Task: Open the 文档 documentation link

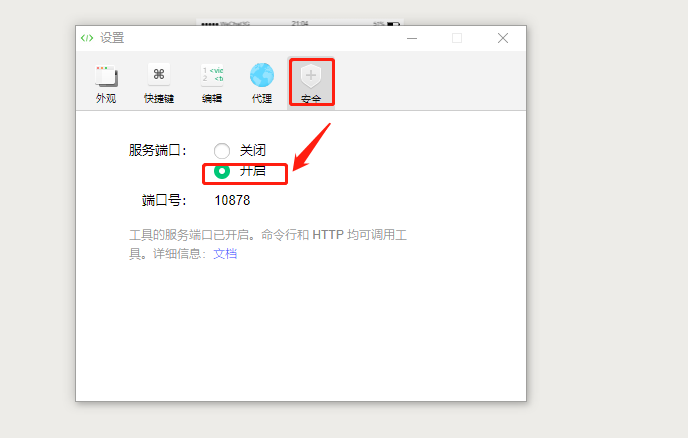Action: tap(225, 254)
